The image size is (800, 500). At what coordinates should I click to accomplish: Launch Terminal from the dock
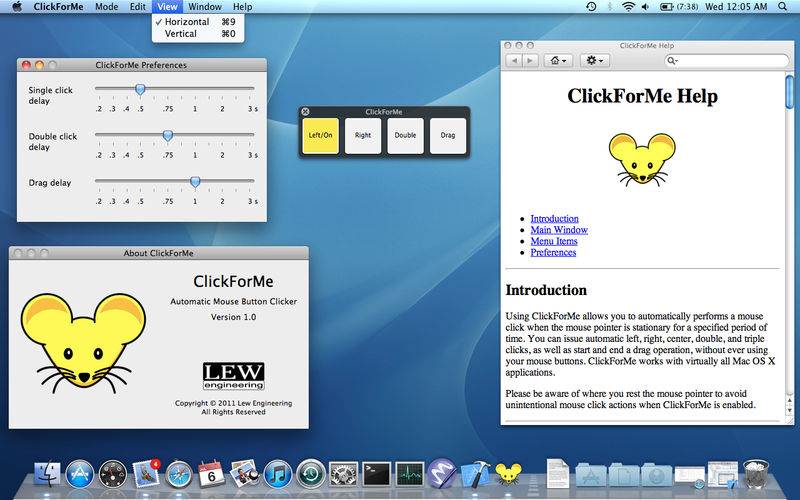point(377,474)
